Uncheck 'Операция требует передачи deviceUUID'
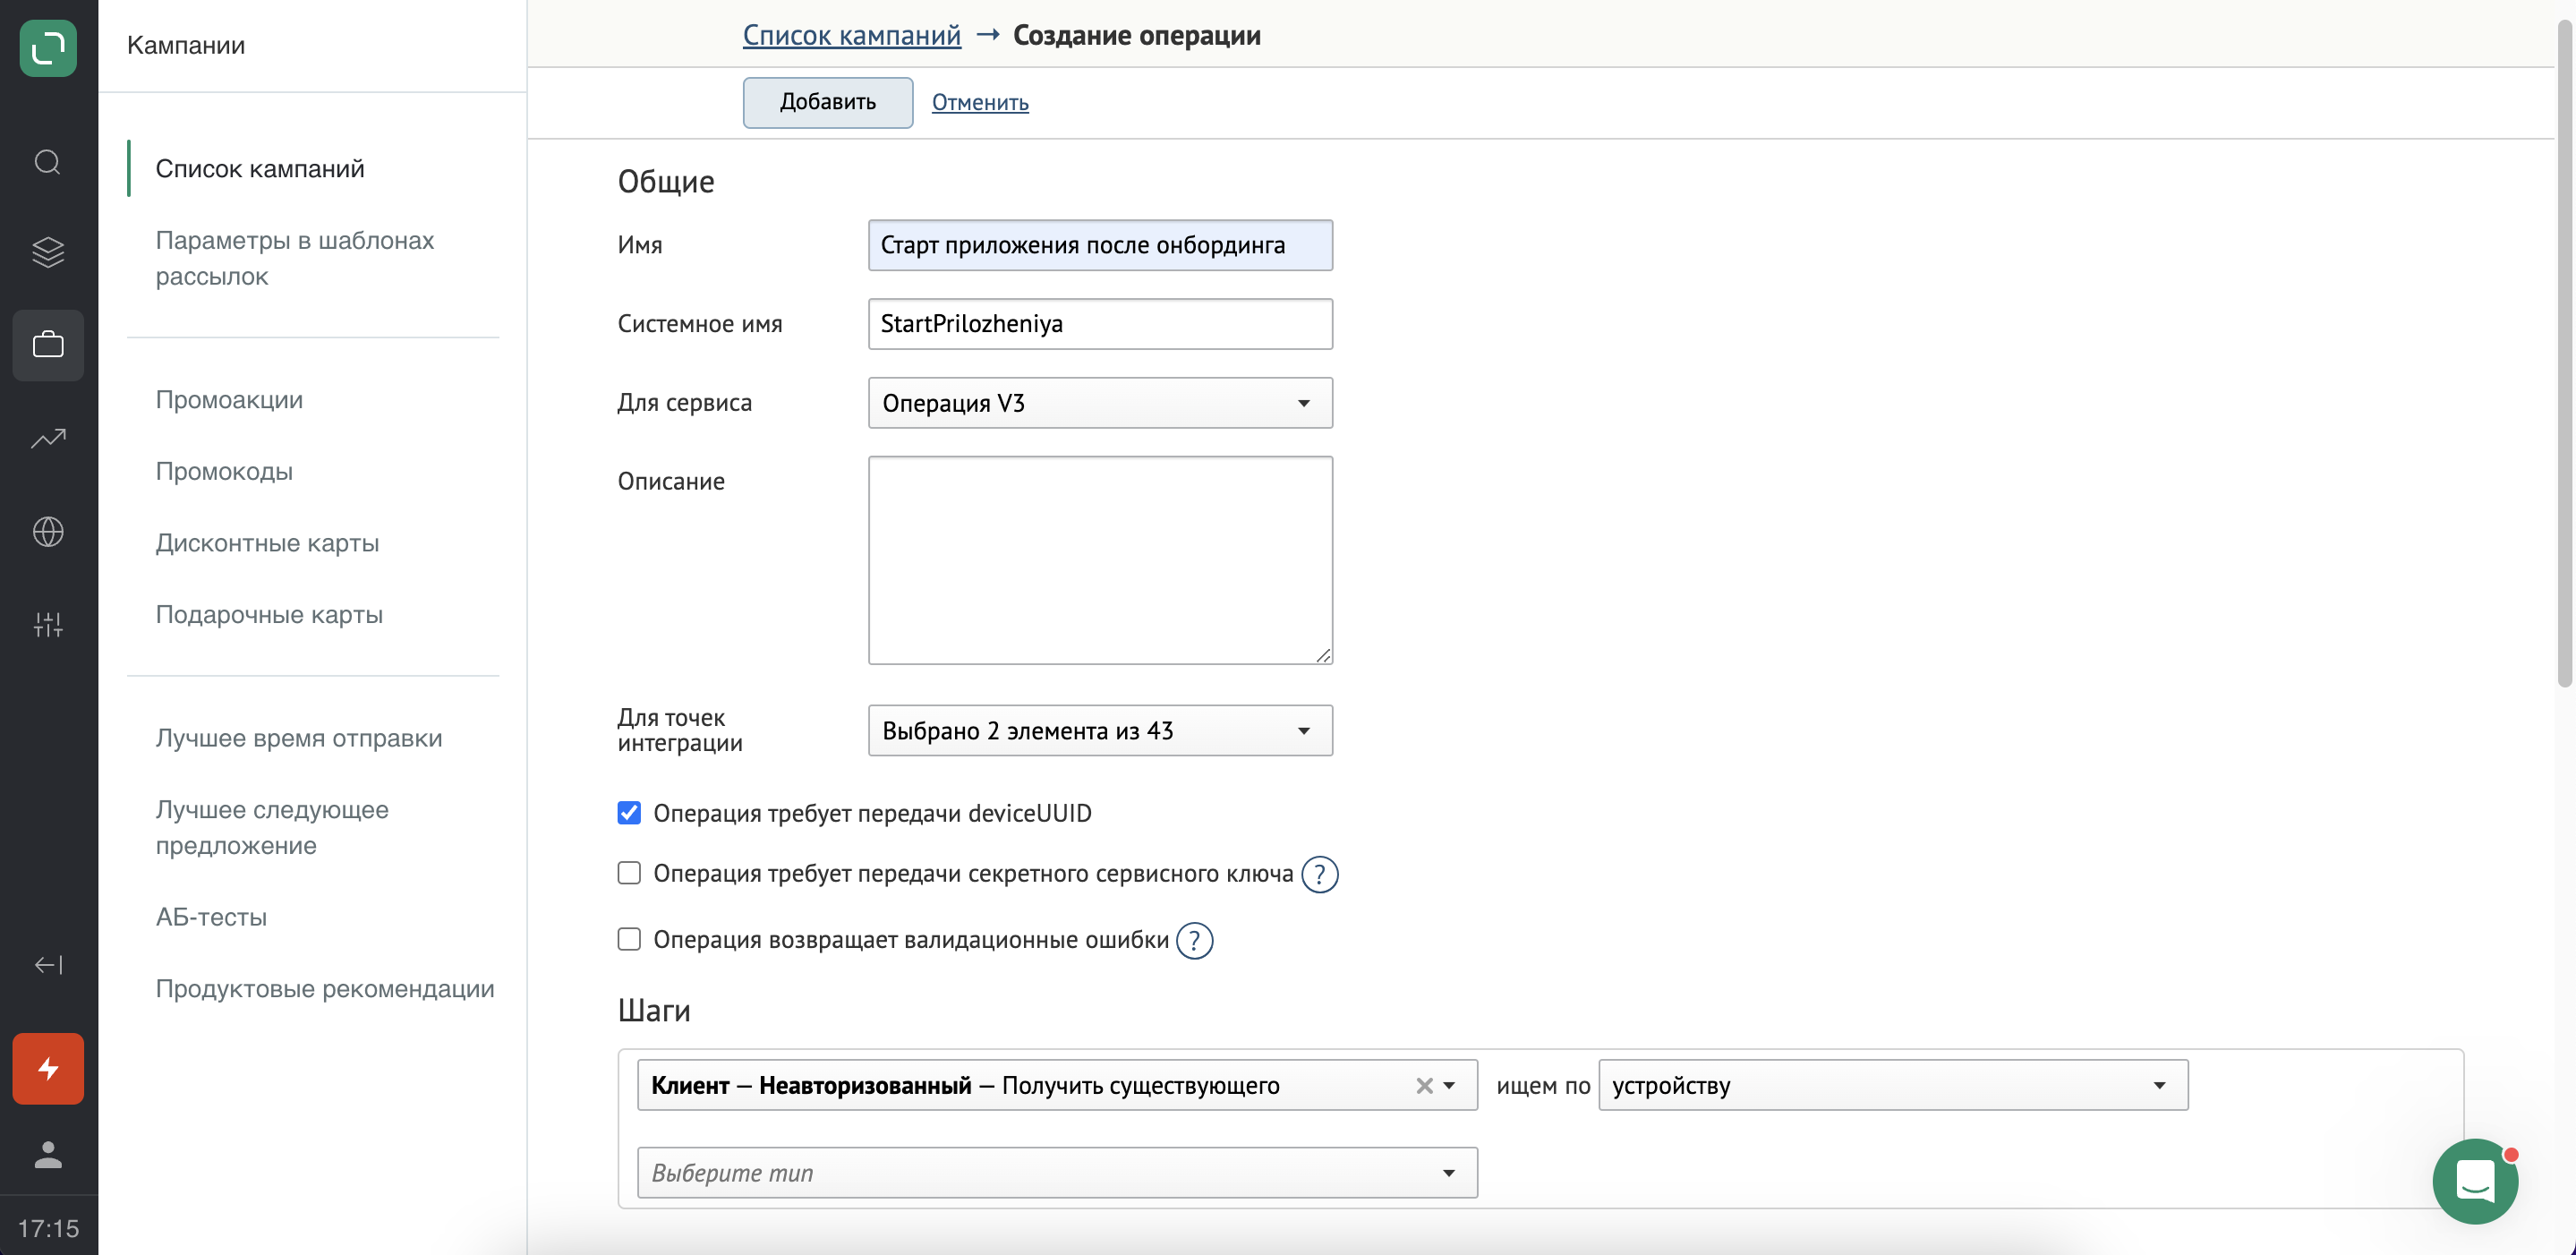This screenshot has height=1255, width=2576. [x=629, y=813]
